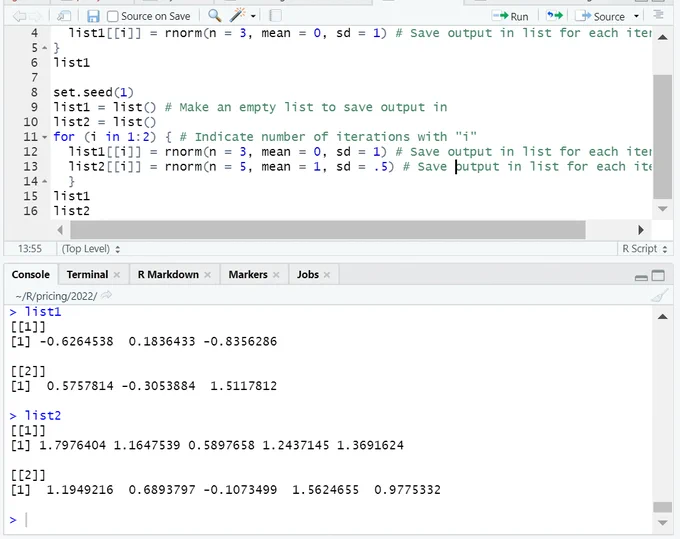Switch to the Markers tab
This screenshot has width=680, height=539.
[248, 274]
